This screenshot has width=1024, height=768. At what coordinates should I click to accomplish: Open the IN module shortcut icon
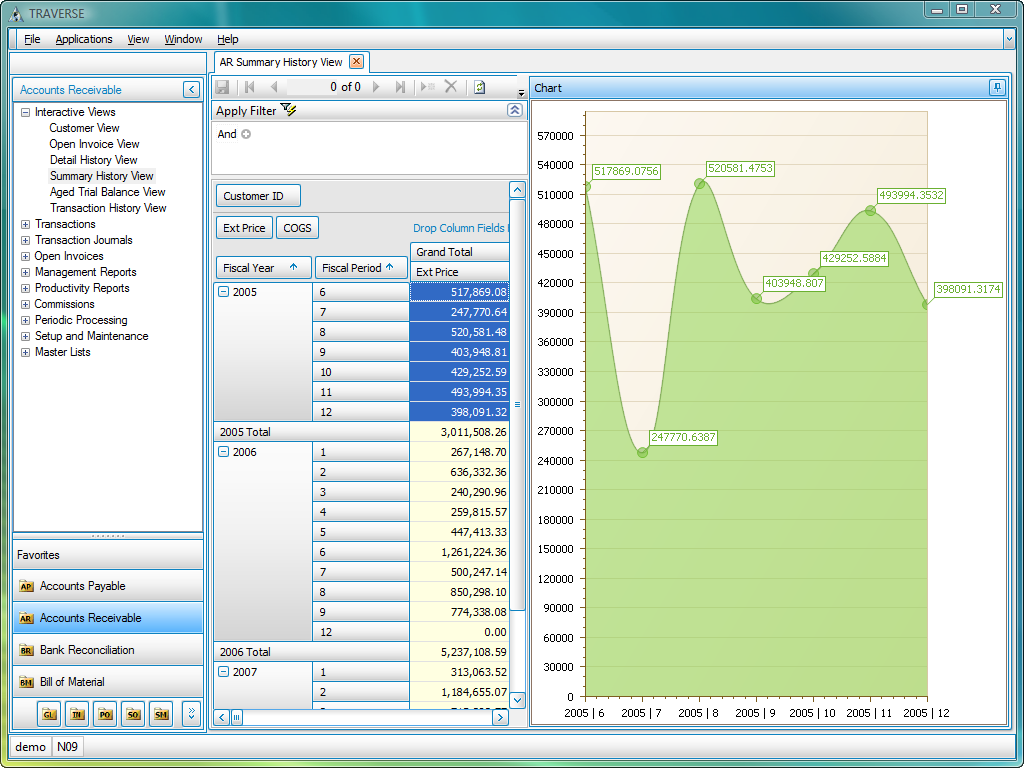click(77, 714)
